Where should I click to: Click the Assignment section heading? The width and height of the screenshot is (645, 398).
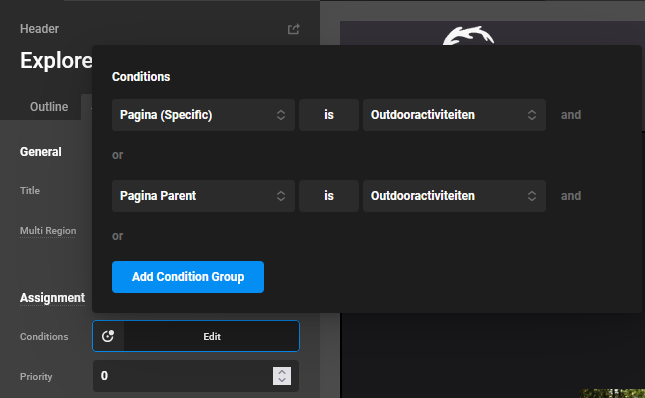[52, 298]
